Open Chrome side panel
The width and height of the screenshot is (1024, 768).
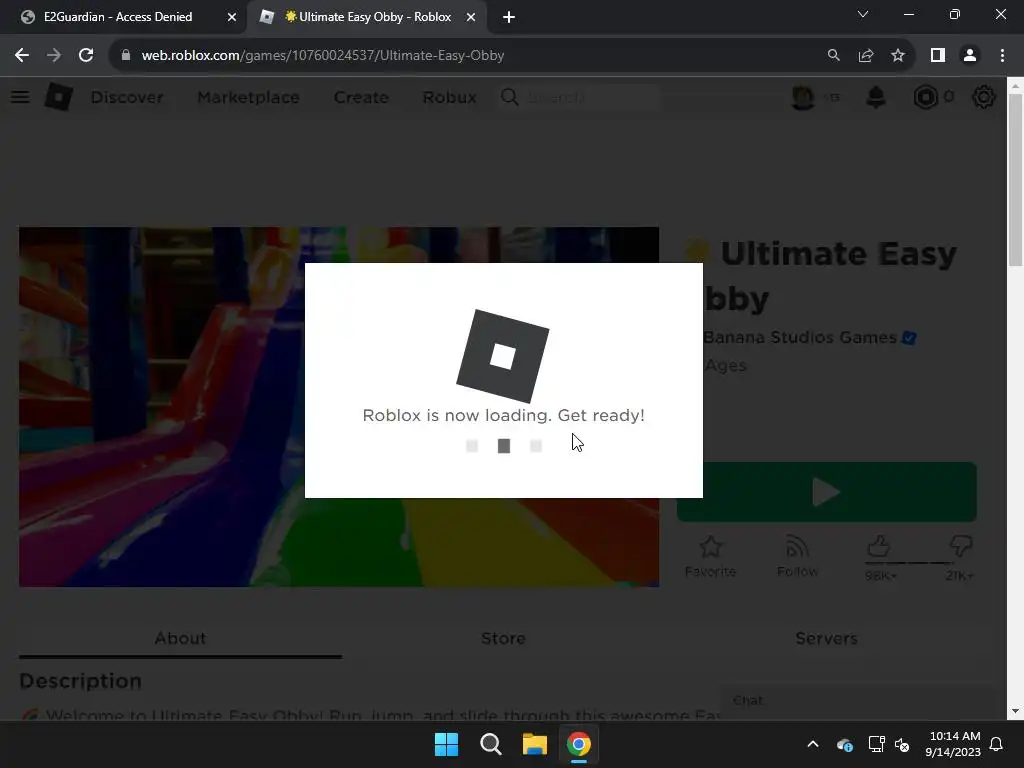click(938, 56)
